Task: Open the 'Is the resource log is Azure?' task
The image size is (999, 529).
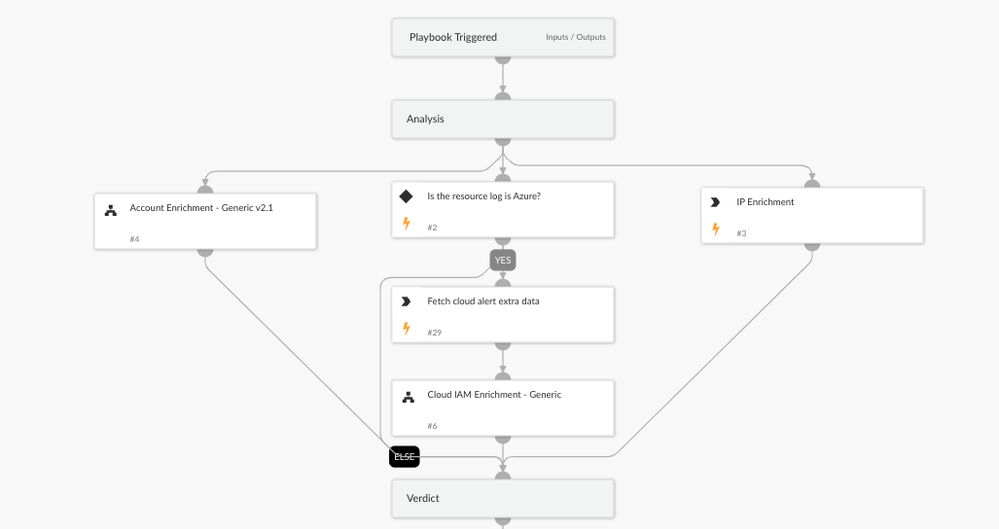Action: click(x=484, y=196)
